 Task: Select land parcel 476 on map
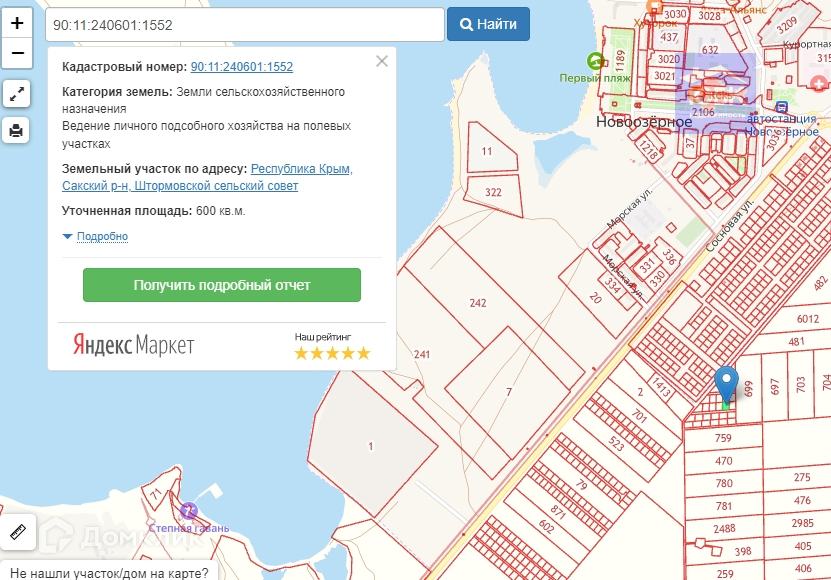[x=802, y=500]
